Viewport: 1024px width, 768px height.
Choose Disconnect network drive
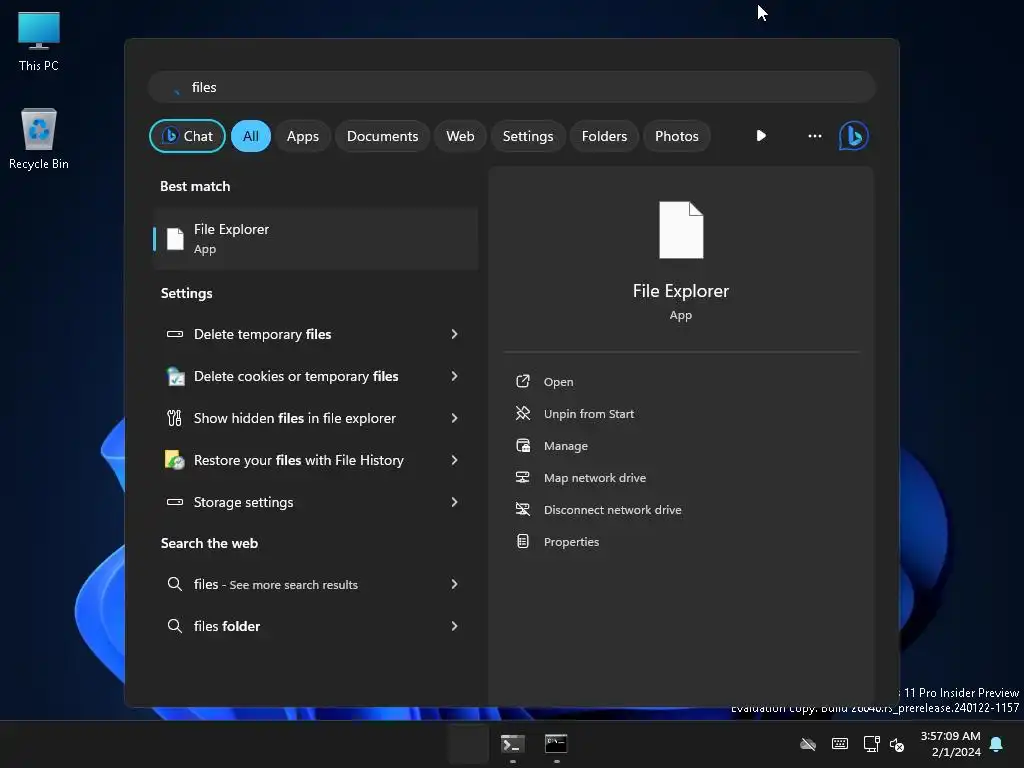[613, 509]
